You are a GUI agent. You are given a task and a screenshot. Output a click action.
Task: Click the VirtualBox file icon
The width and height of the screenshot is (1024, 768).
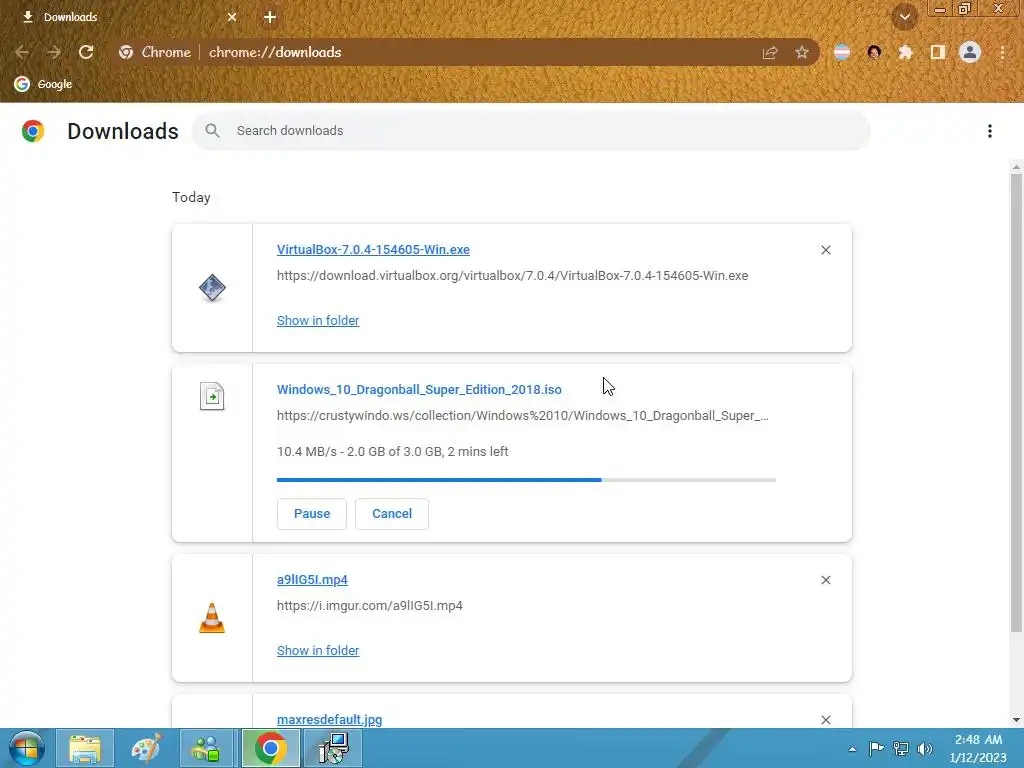point(212,288)
